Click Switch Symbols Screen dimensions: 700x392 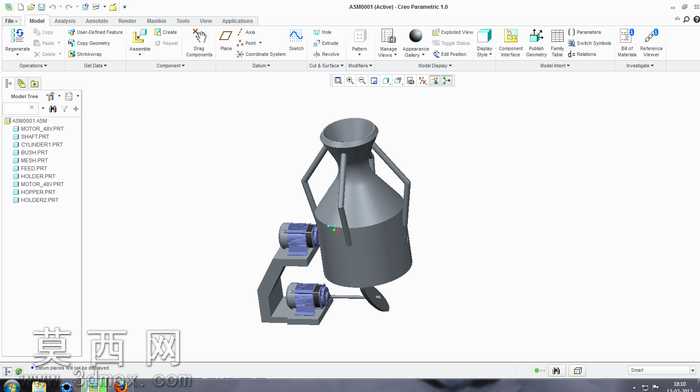click(589, 43)
